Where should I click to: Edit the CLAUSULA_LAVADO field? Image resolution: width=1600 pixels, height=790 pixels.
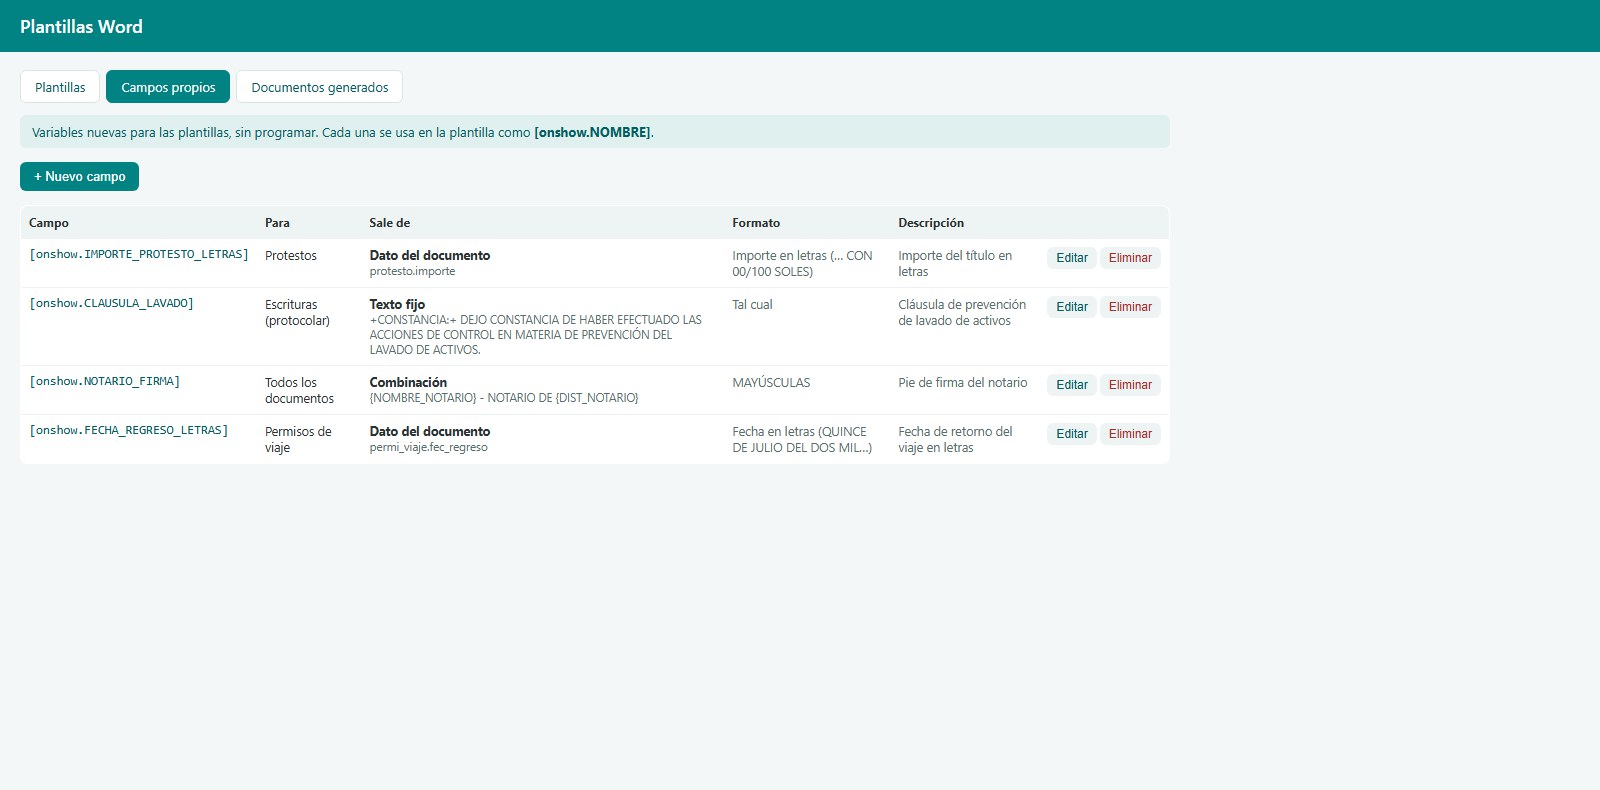pos(1072,307)
